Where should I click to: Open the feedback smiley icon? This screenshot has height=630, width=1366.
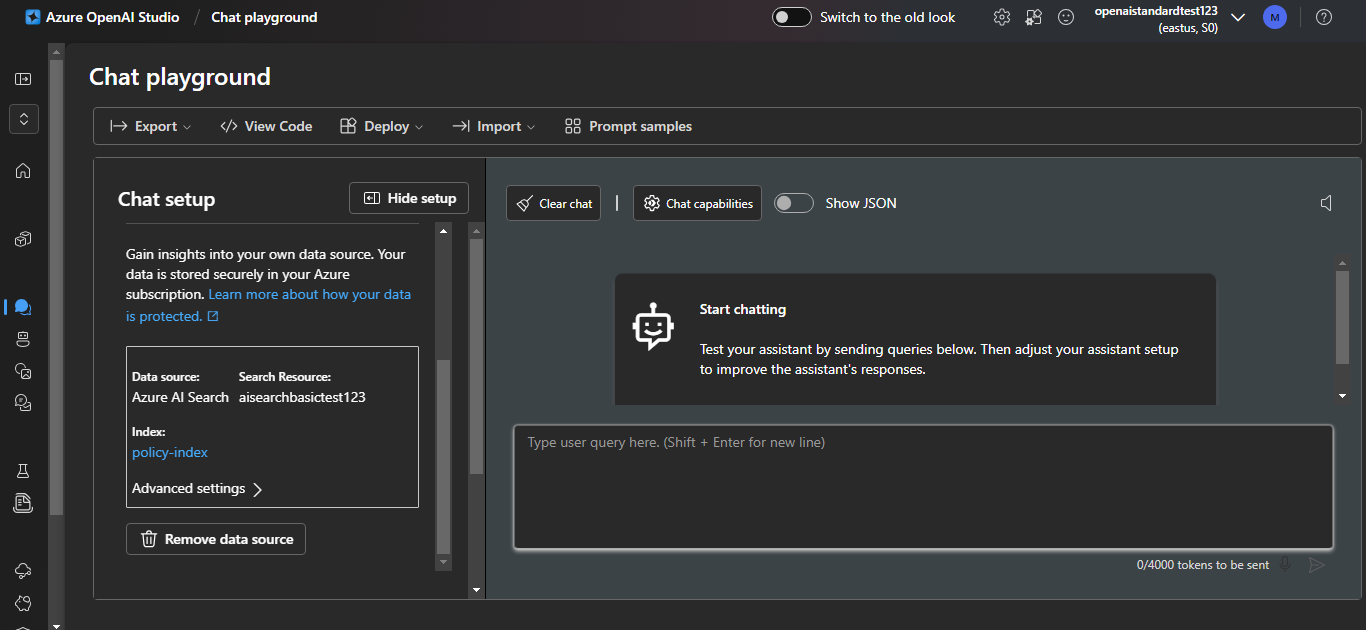pyautogui.click(x=1066, y=17)
